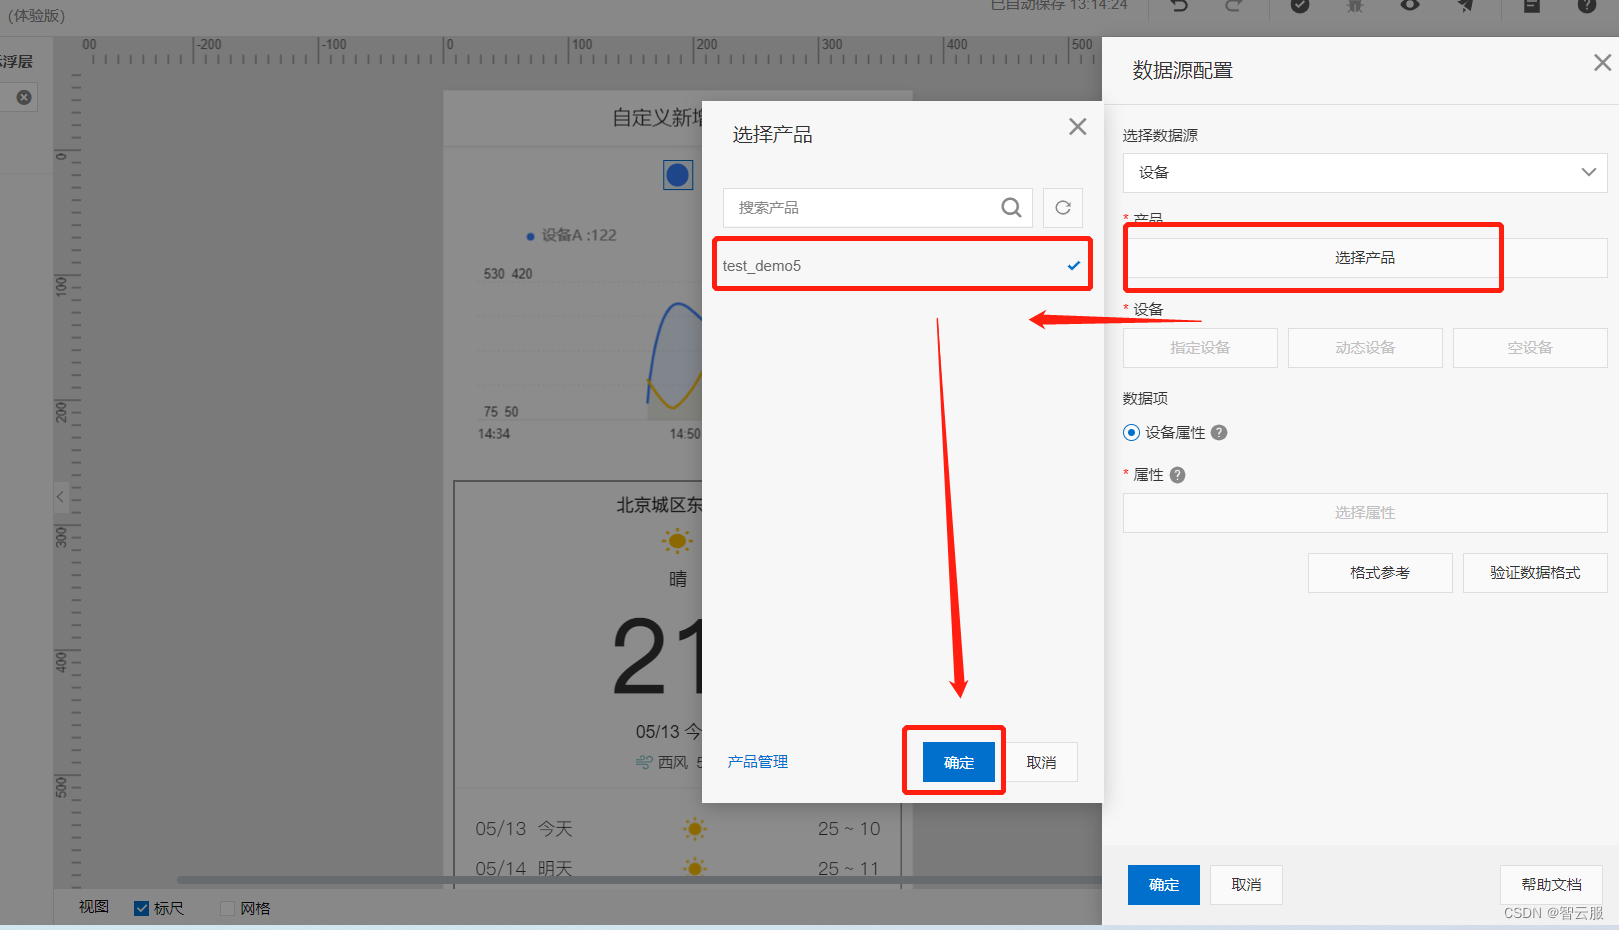Click the sun icon in 05/13 forecast row

[x=695, y=828]
